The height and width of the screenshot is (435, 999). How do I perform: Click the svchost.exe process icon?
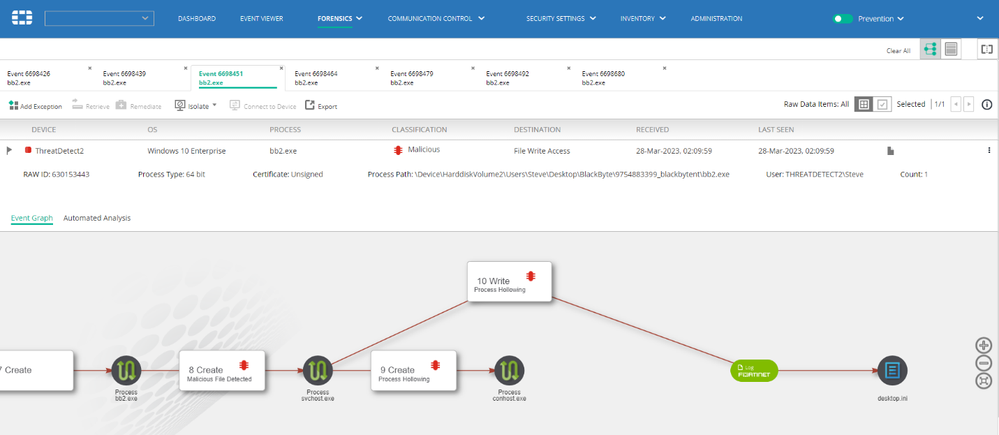(x=317, y=370)
